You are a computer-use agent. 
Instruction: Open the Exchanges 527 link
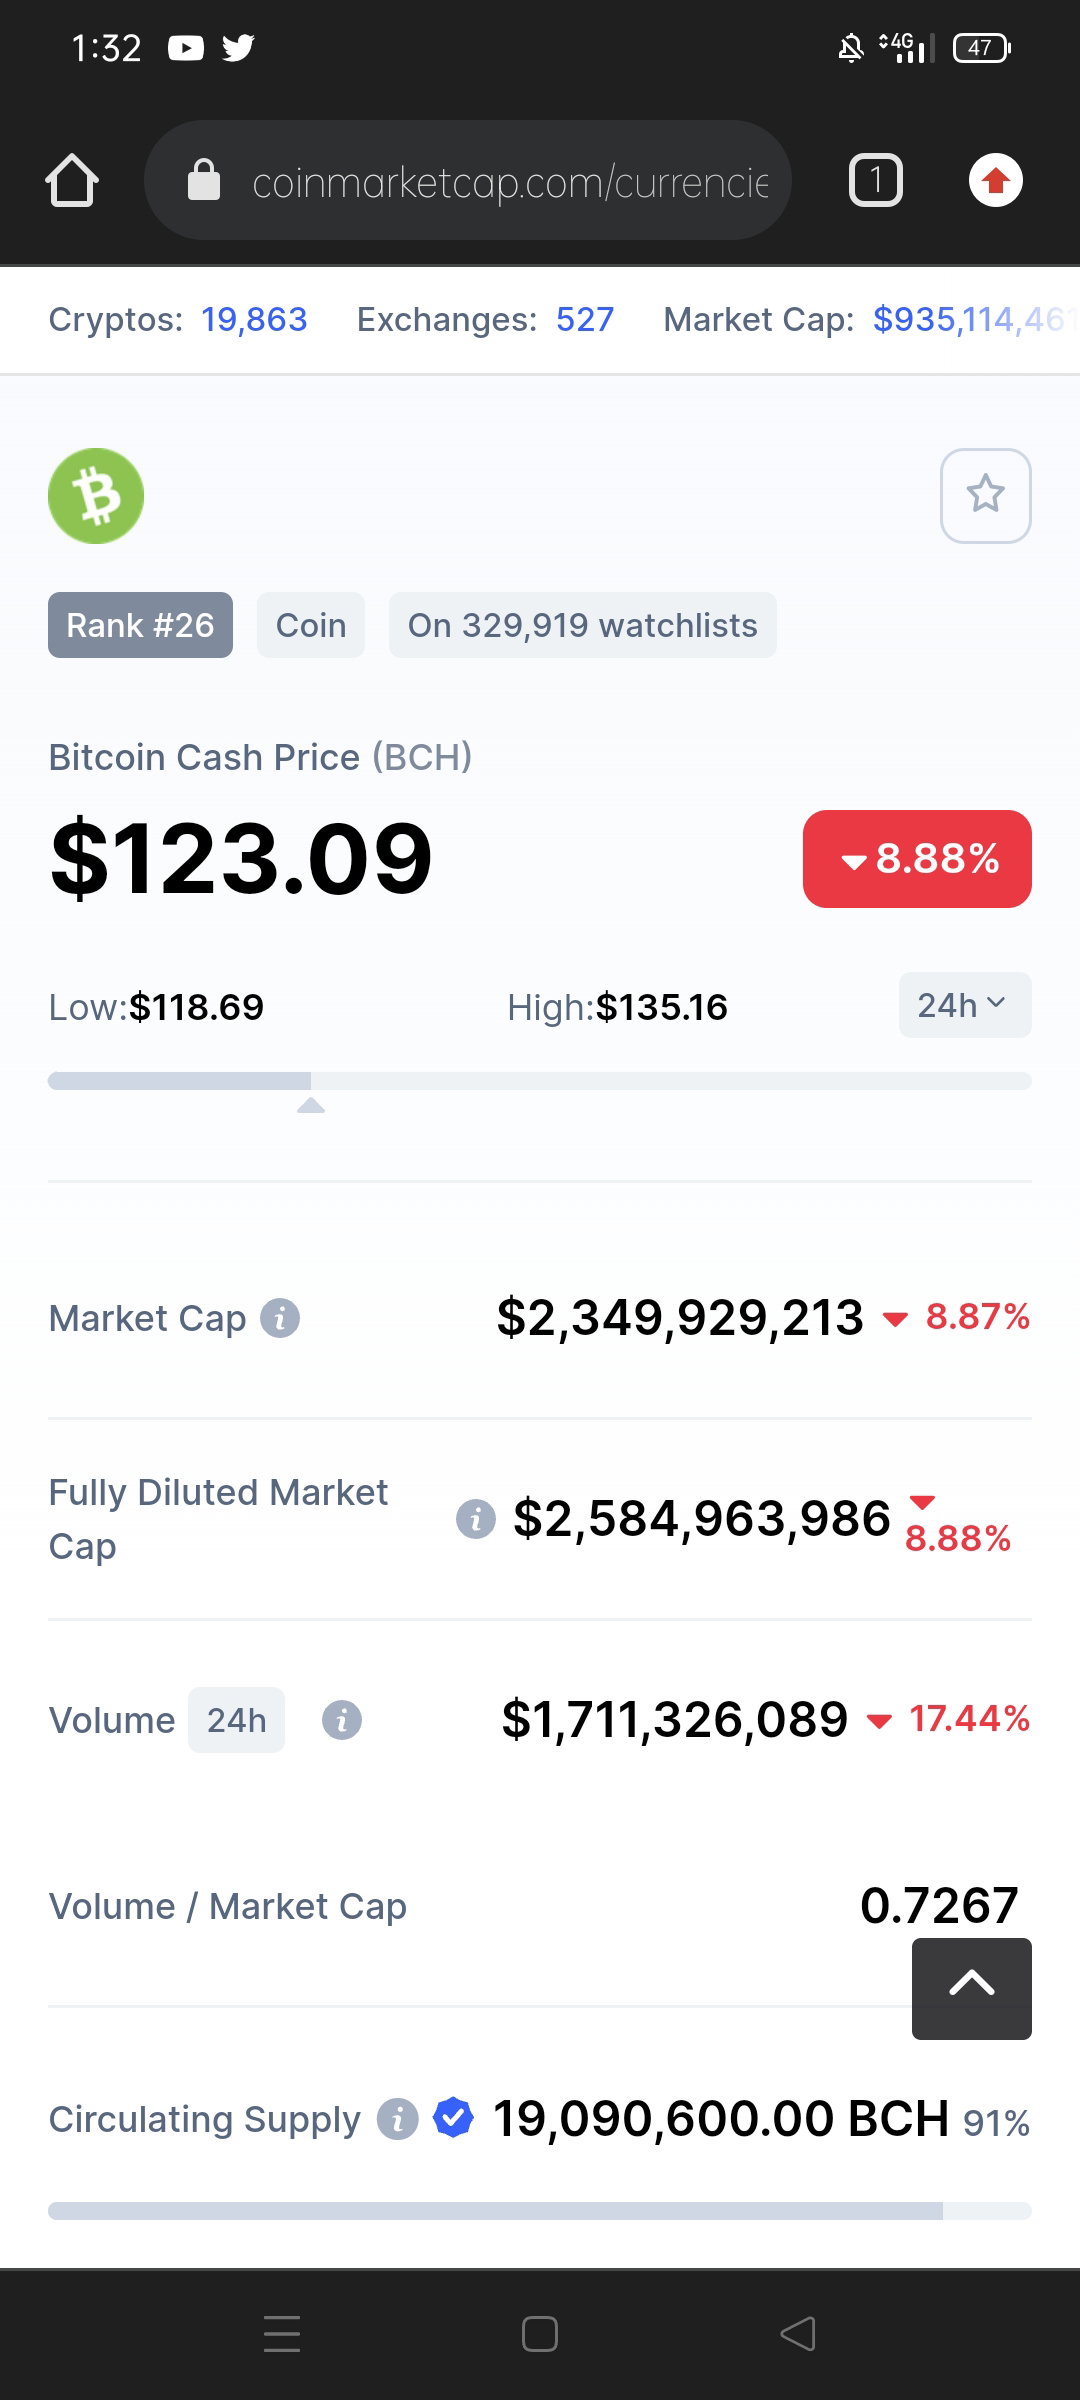(585, 319)
